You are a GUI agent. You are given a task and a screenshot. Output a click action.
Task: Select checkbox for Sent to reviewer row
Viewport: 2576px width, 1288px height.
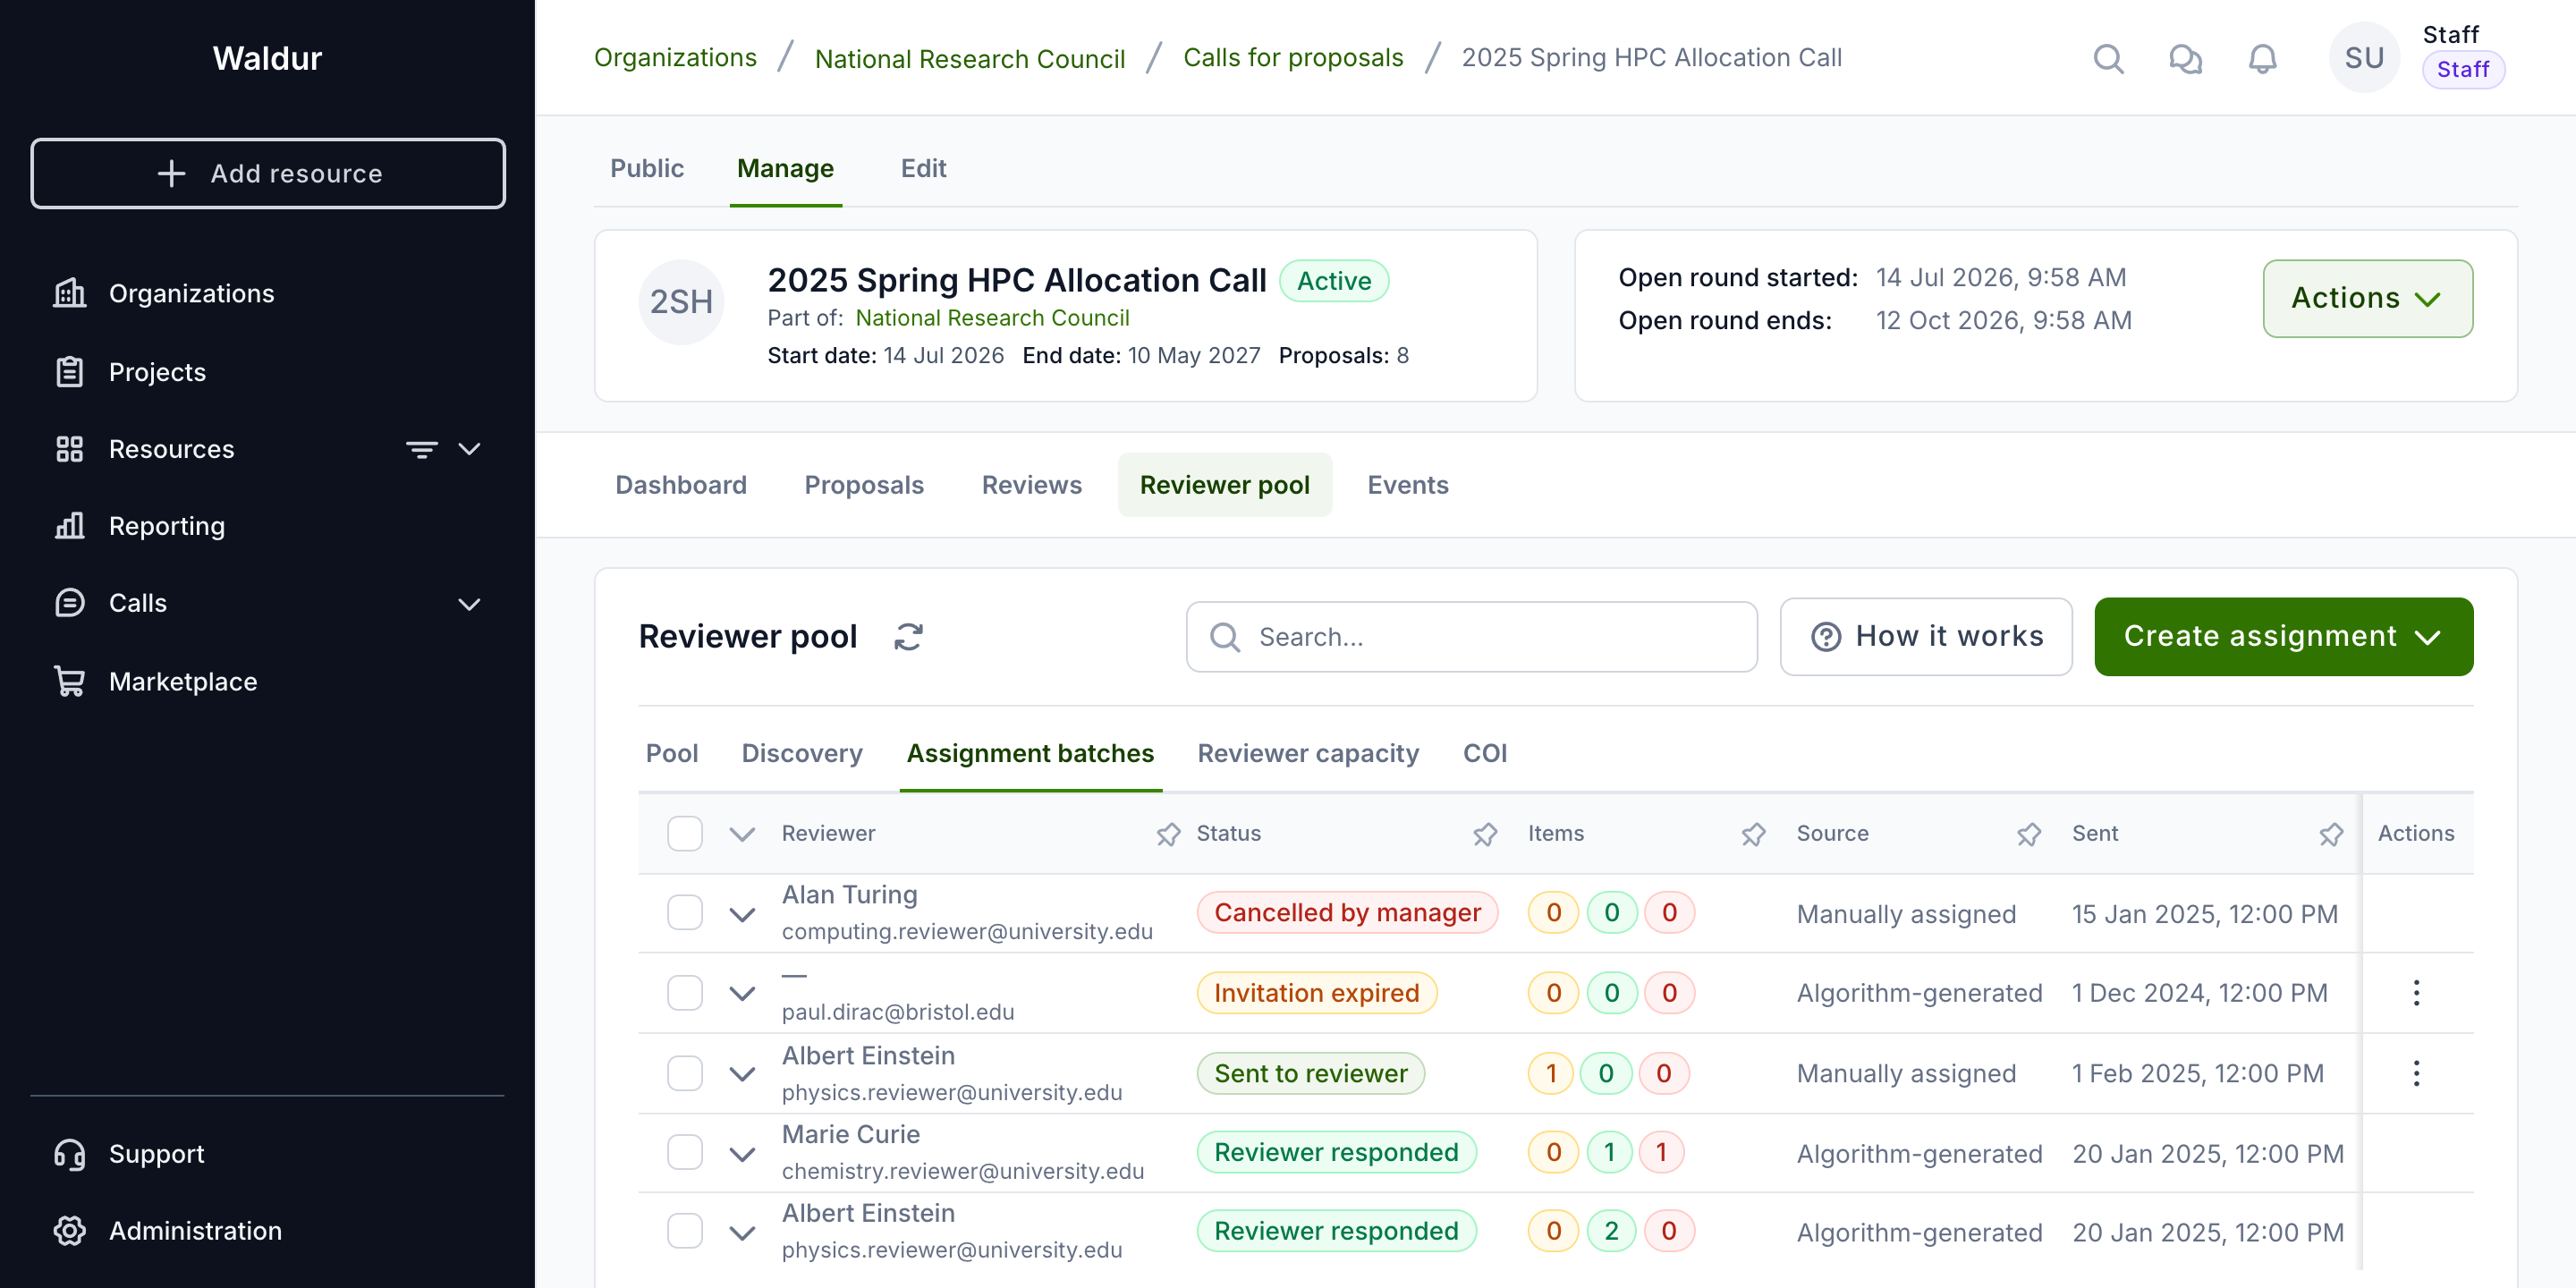(685, 1074)
